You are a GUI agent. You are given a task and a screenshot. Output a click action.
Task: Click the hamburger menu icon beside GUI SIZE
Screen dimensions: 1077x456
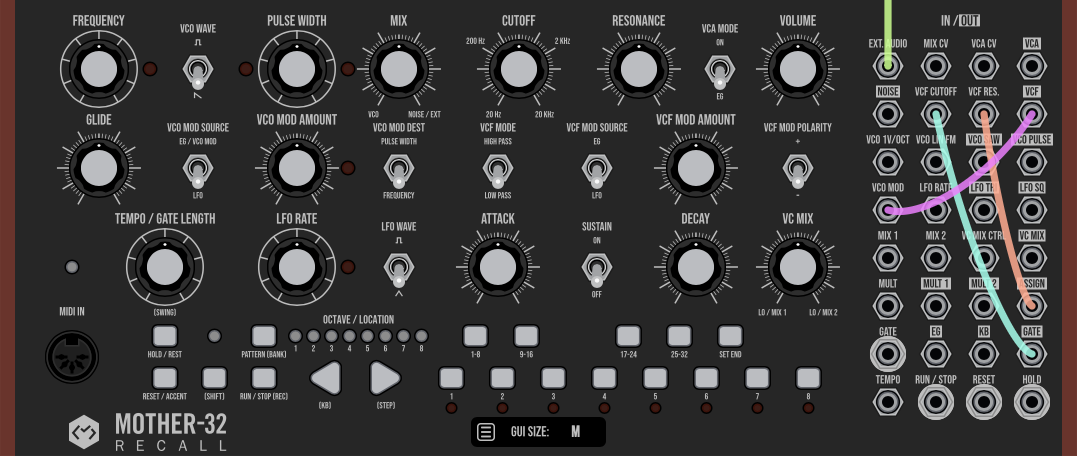[x=486, y=432]
